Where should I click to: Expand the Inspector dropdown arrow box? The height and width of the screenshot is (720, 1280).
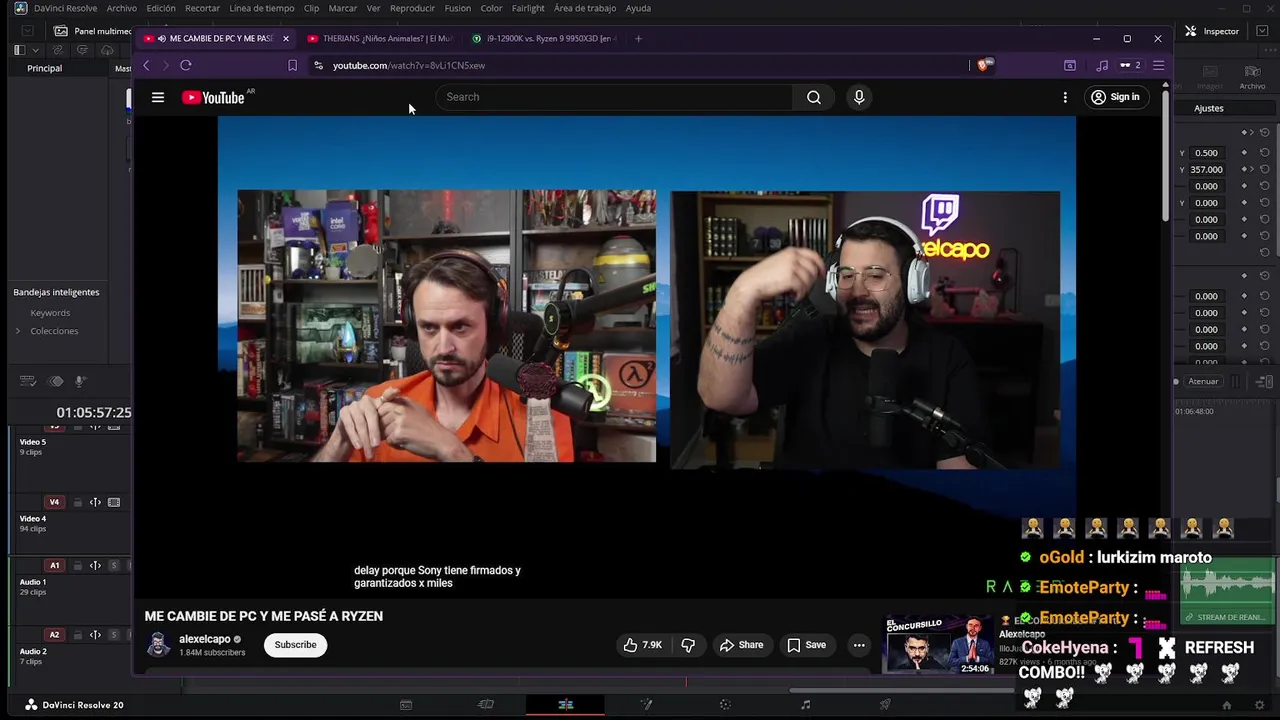[1260, 31]
